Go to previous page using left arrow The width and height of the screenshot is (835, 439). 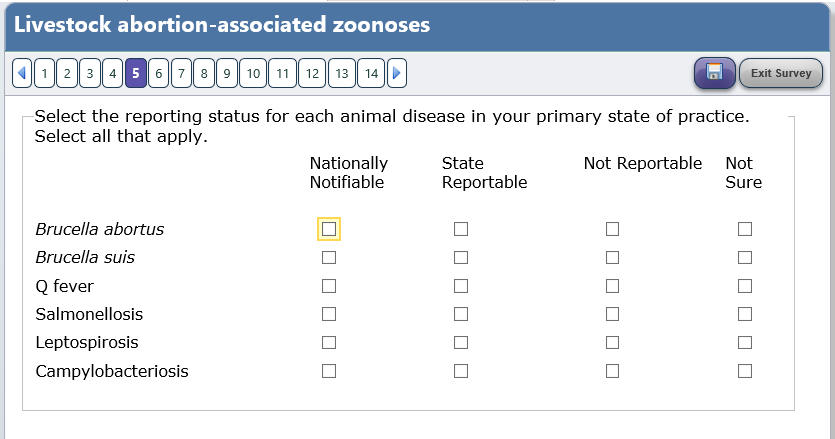coord(22,73)
